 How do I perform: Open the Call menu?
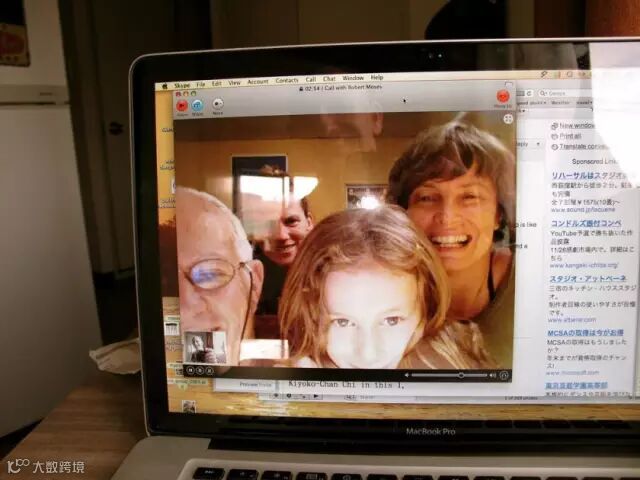(x=311, y=80)
